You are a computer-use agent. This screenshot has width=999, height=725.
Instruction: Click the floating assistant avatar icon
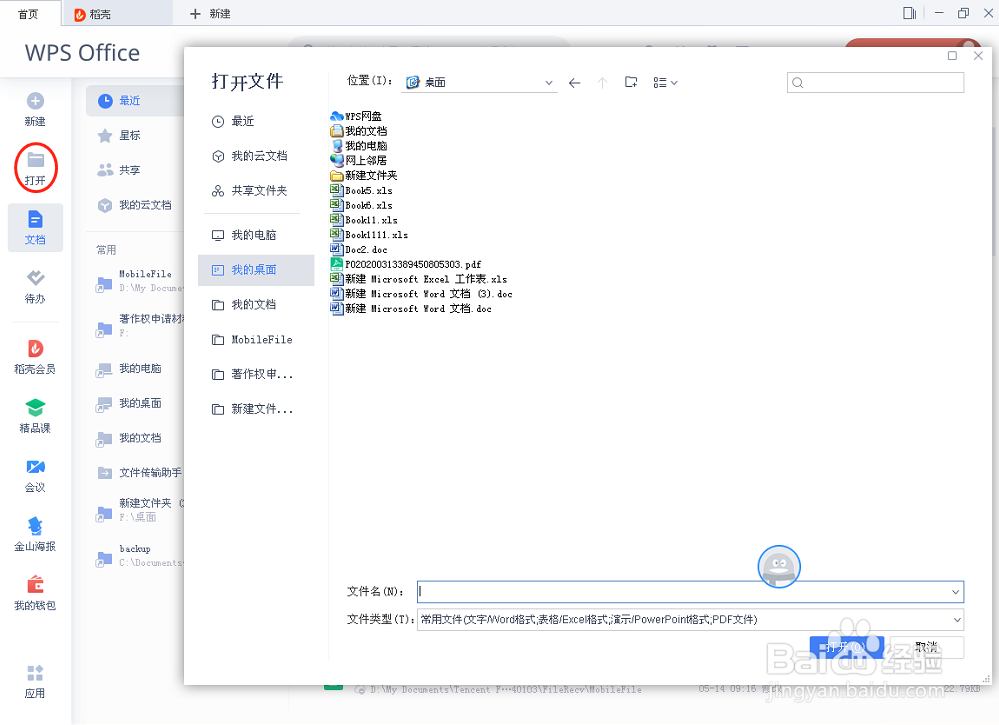coord(779,566)
